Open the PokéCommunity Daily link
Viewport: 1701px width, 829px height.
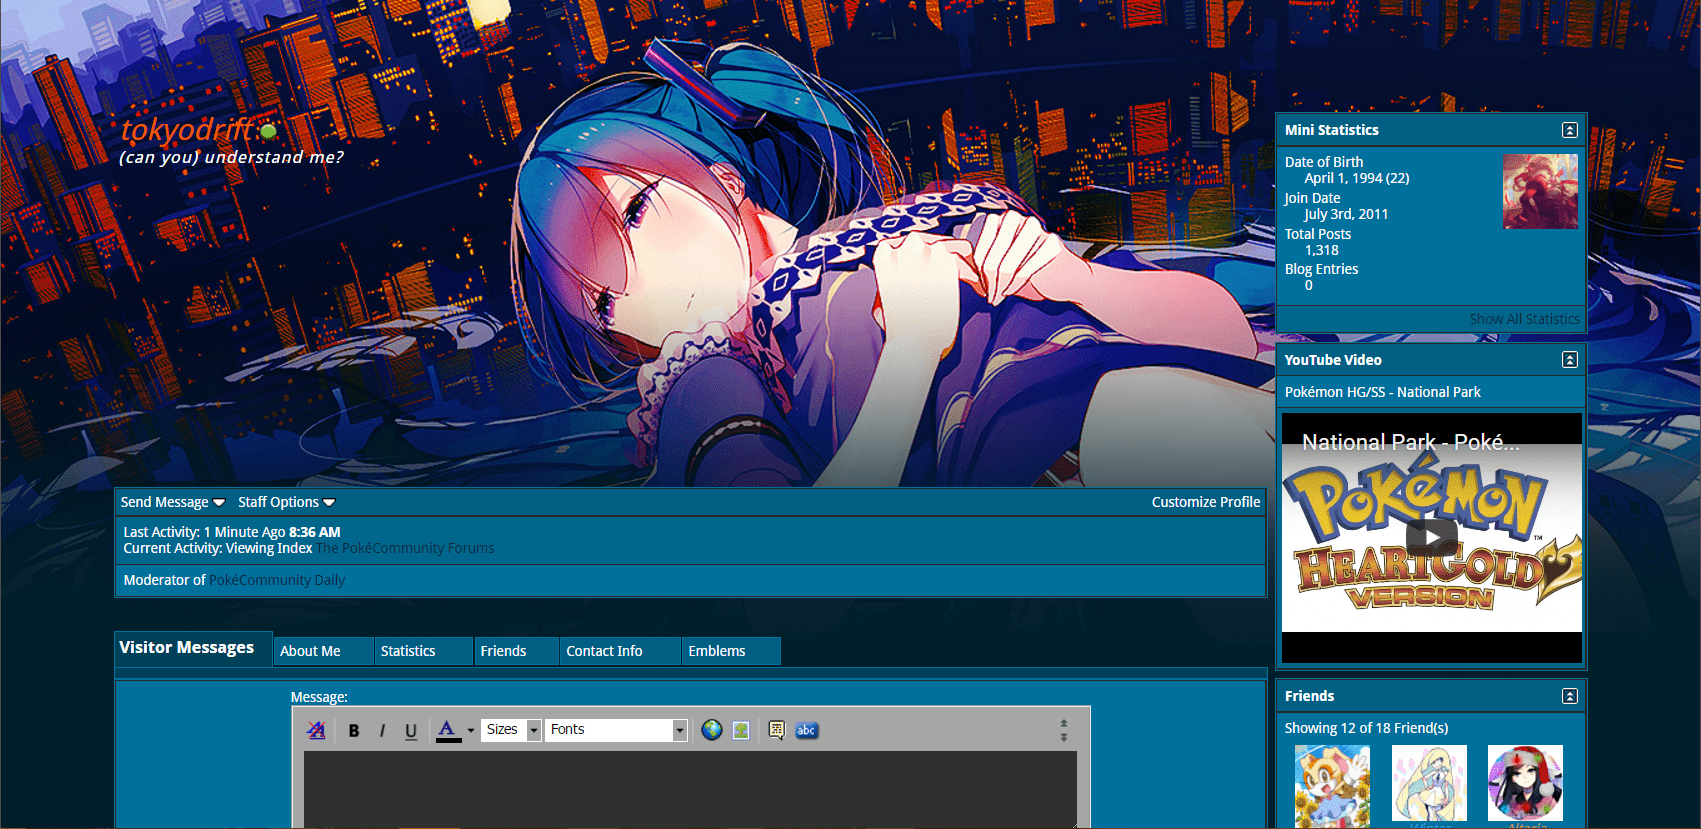pyautogui.click(x=277, y=580)
